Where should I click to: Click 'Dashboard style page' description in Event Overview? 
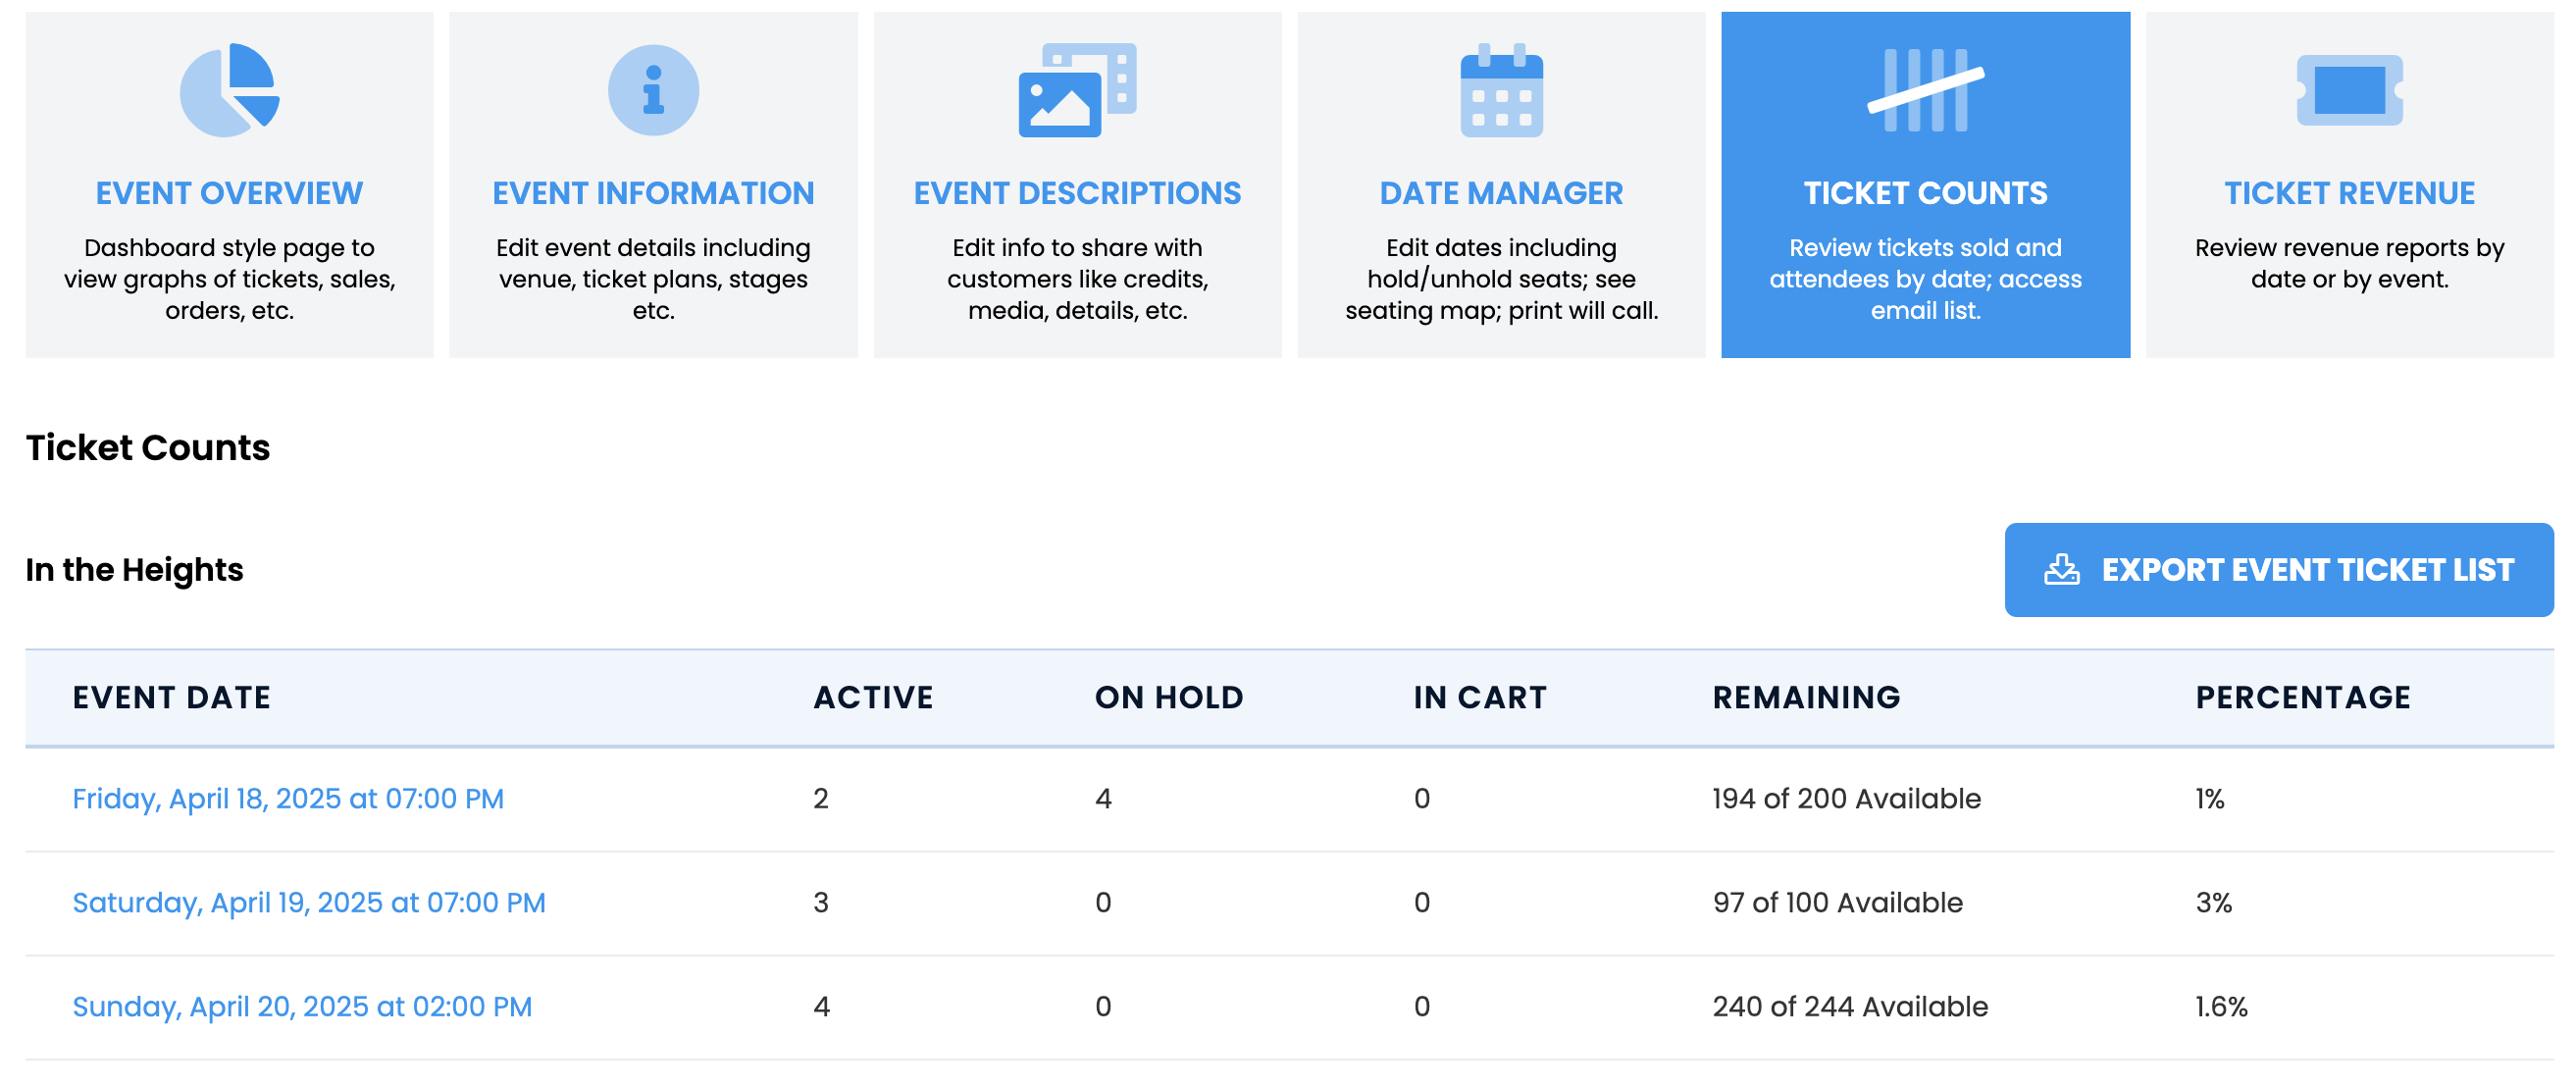229,279
